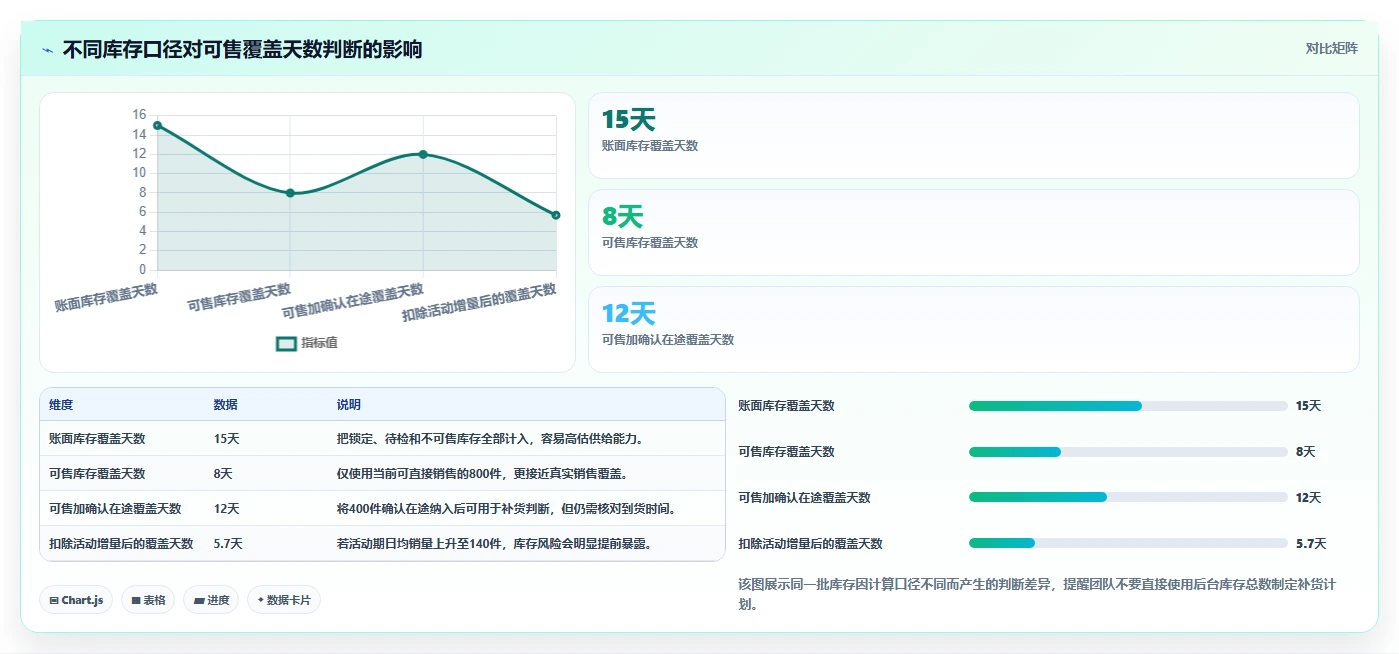Select the 8天 data card
Screen dimensions: 1399x654
(x=973, y=232)
